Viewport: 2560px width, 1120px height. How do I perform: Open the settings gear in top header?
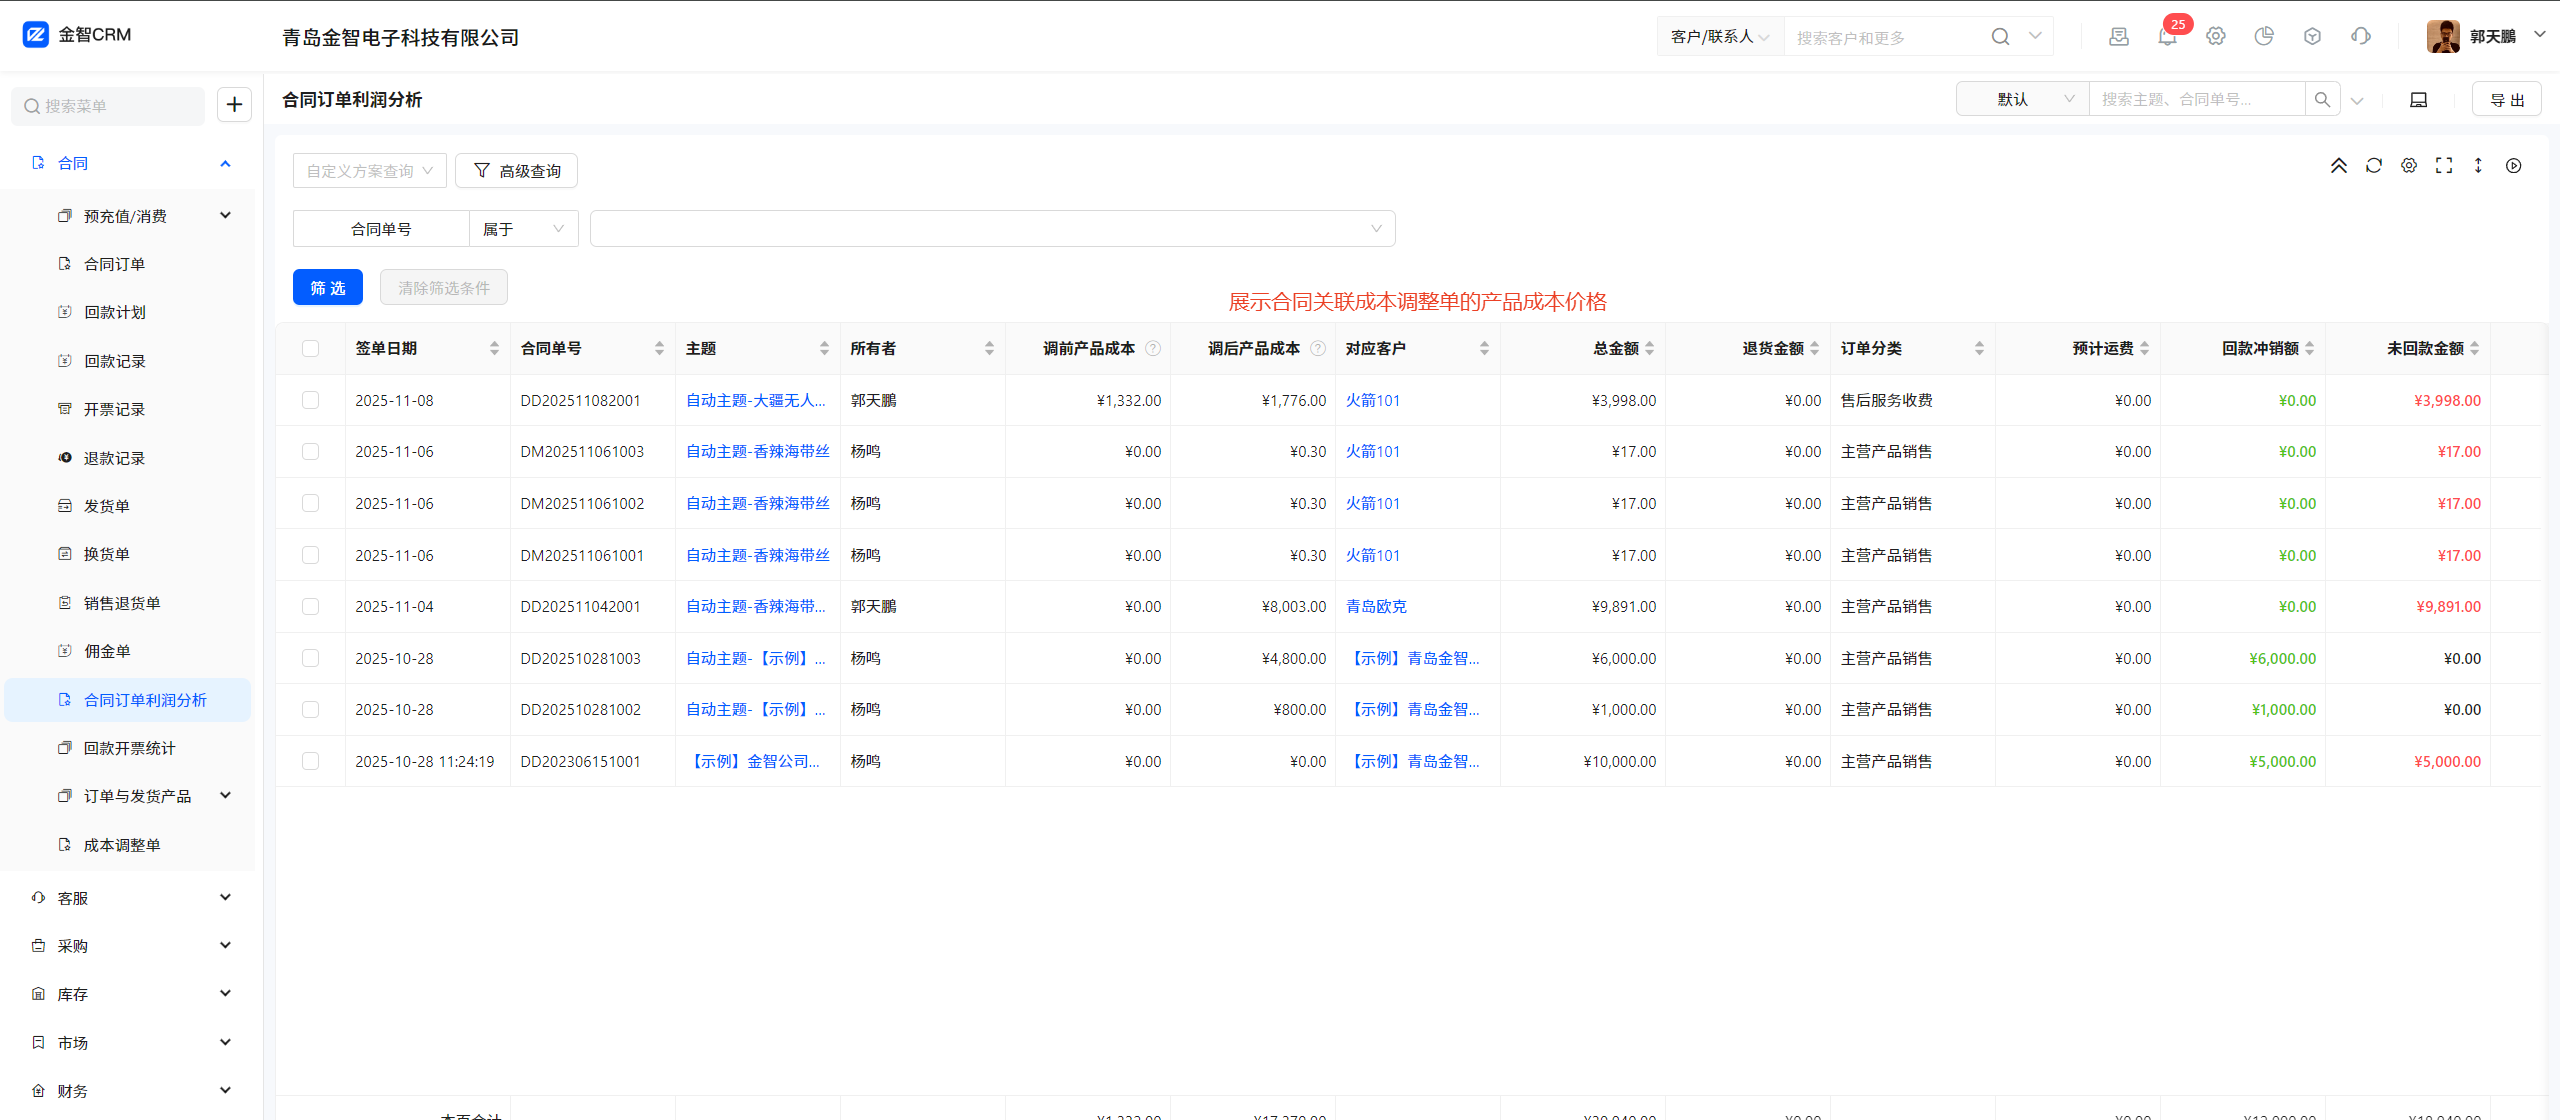(2216, 37)
